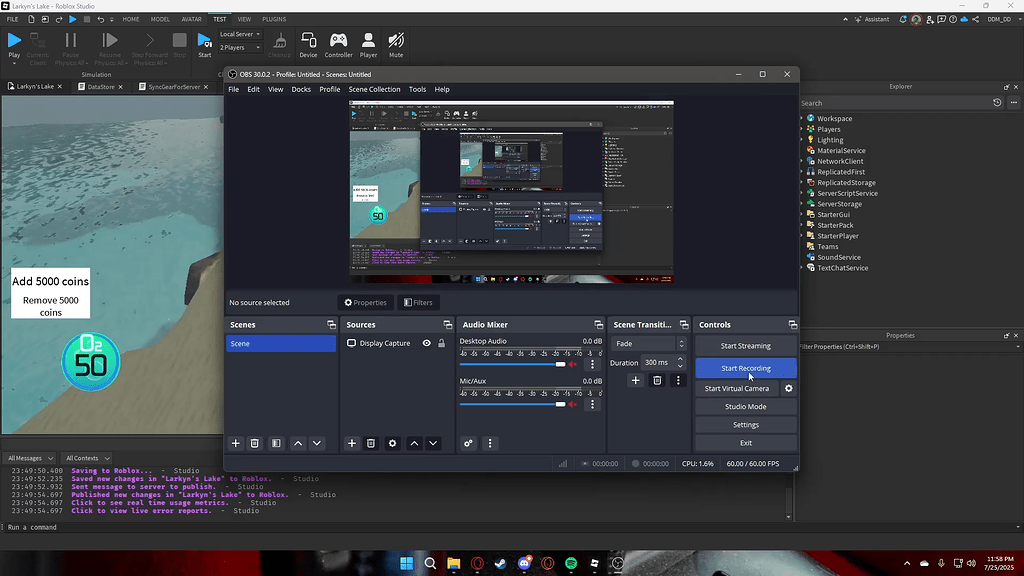The height and width of the screenshot is (576, 1024).
Task: Click Start Recording in OBS
Action: point(746,368)
